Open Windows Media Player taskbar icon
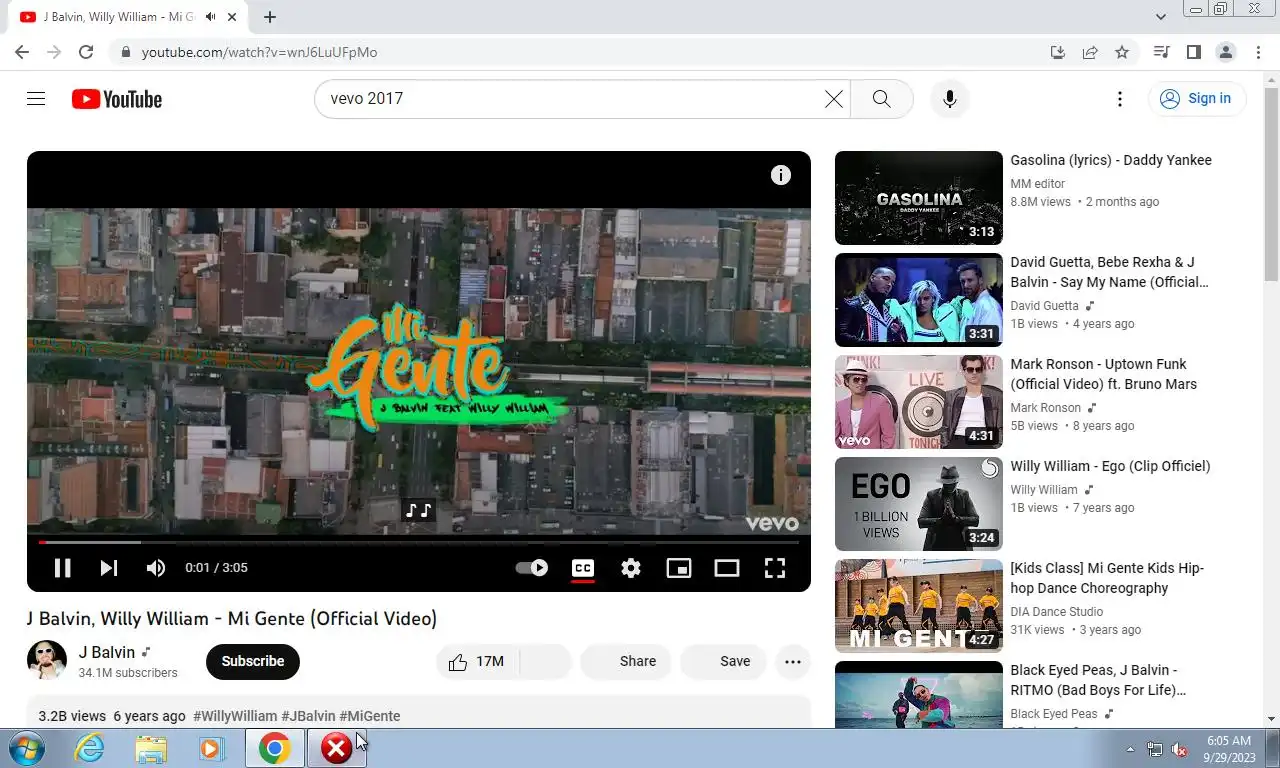Image resolution: width=1280 pixels, height=768 pixels. pos(212,748)
